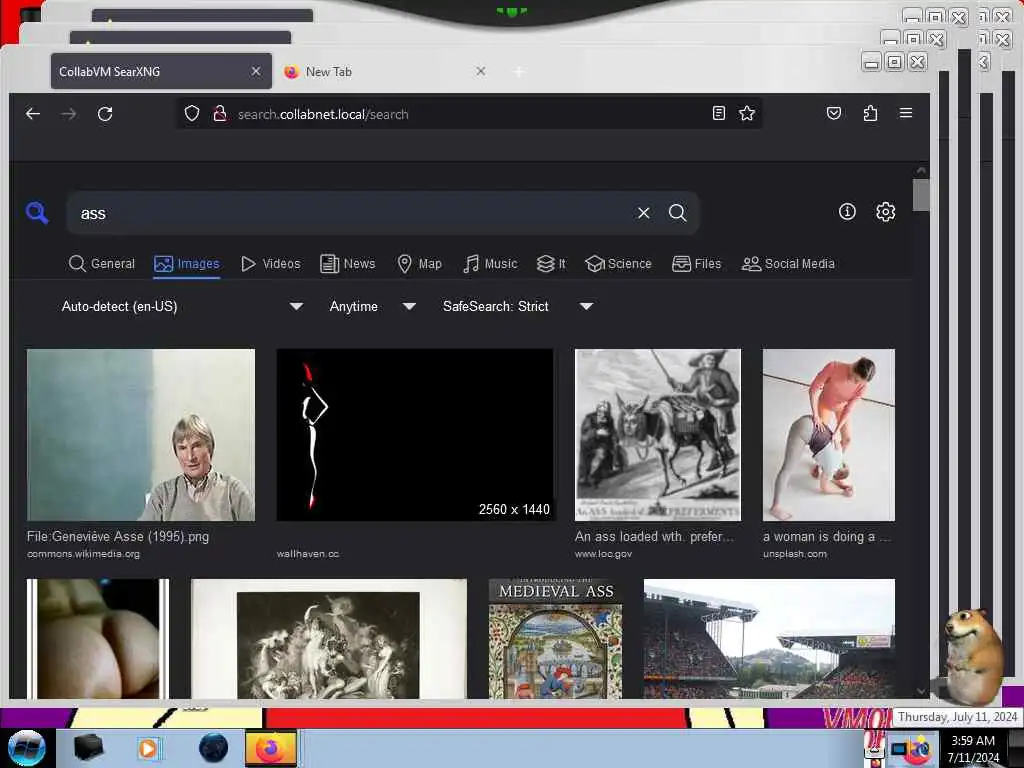Open the Medieval Ass book cover thumbnail
The image size is (1024, 768).
[x=555, y=639]
